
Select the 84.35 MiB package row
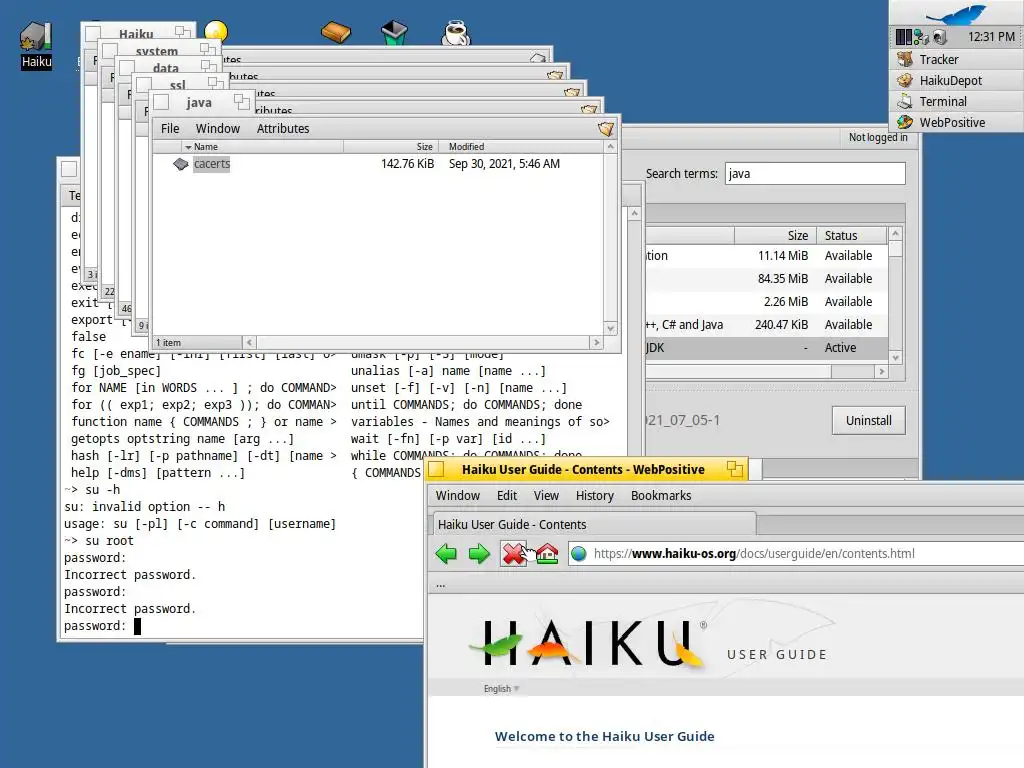pyautogui.click(x=766, y=279)
